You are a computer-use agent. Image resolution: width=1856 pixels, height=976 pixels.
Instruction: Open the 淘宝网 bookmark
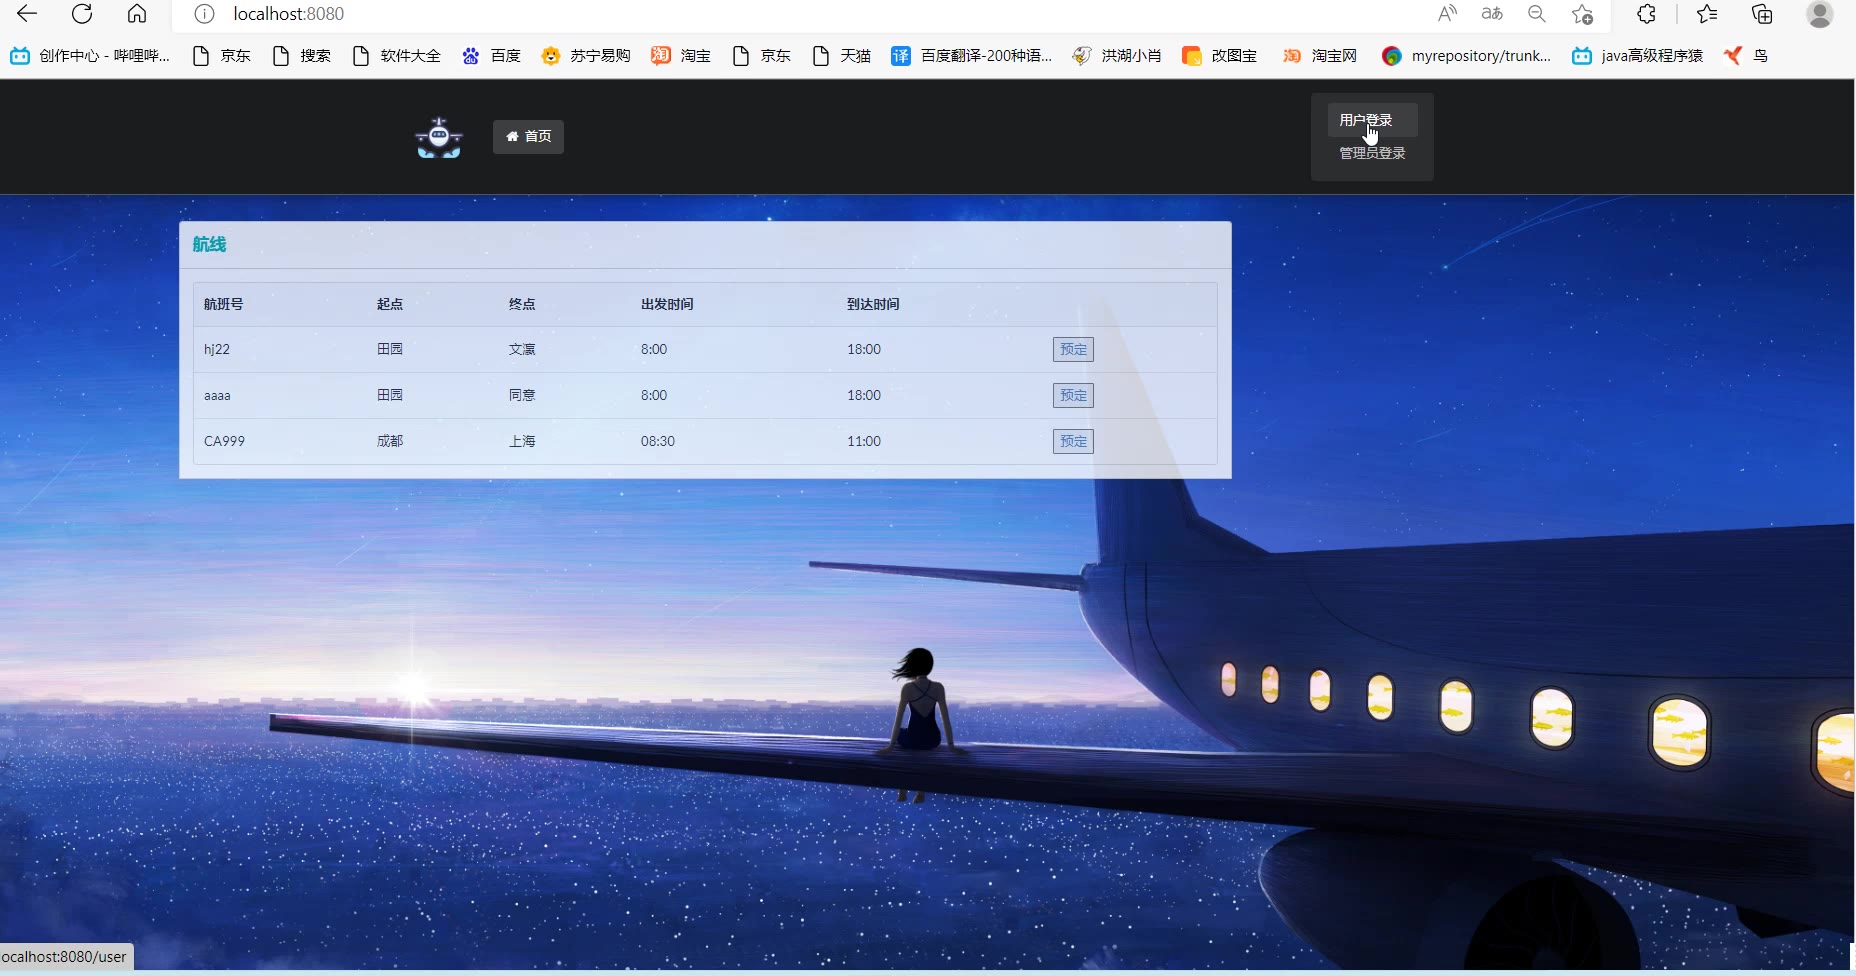tap(1319, 56)
